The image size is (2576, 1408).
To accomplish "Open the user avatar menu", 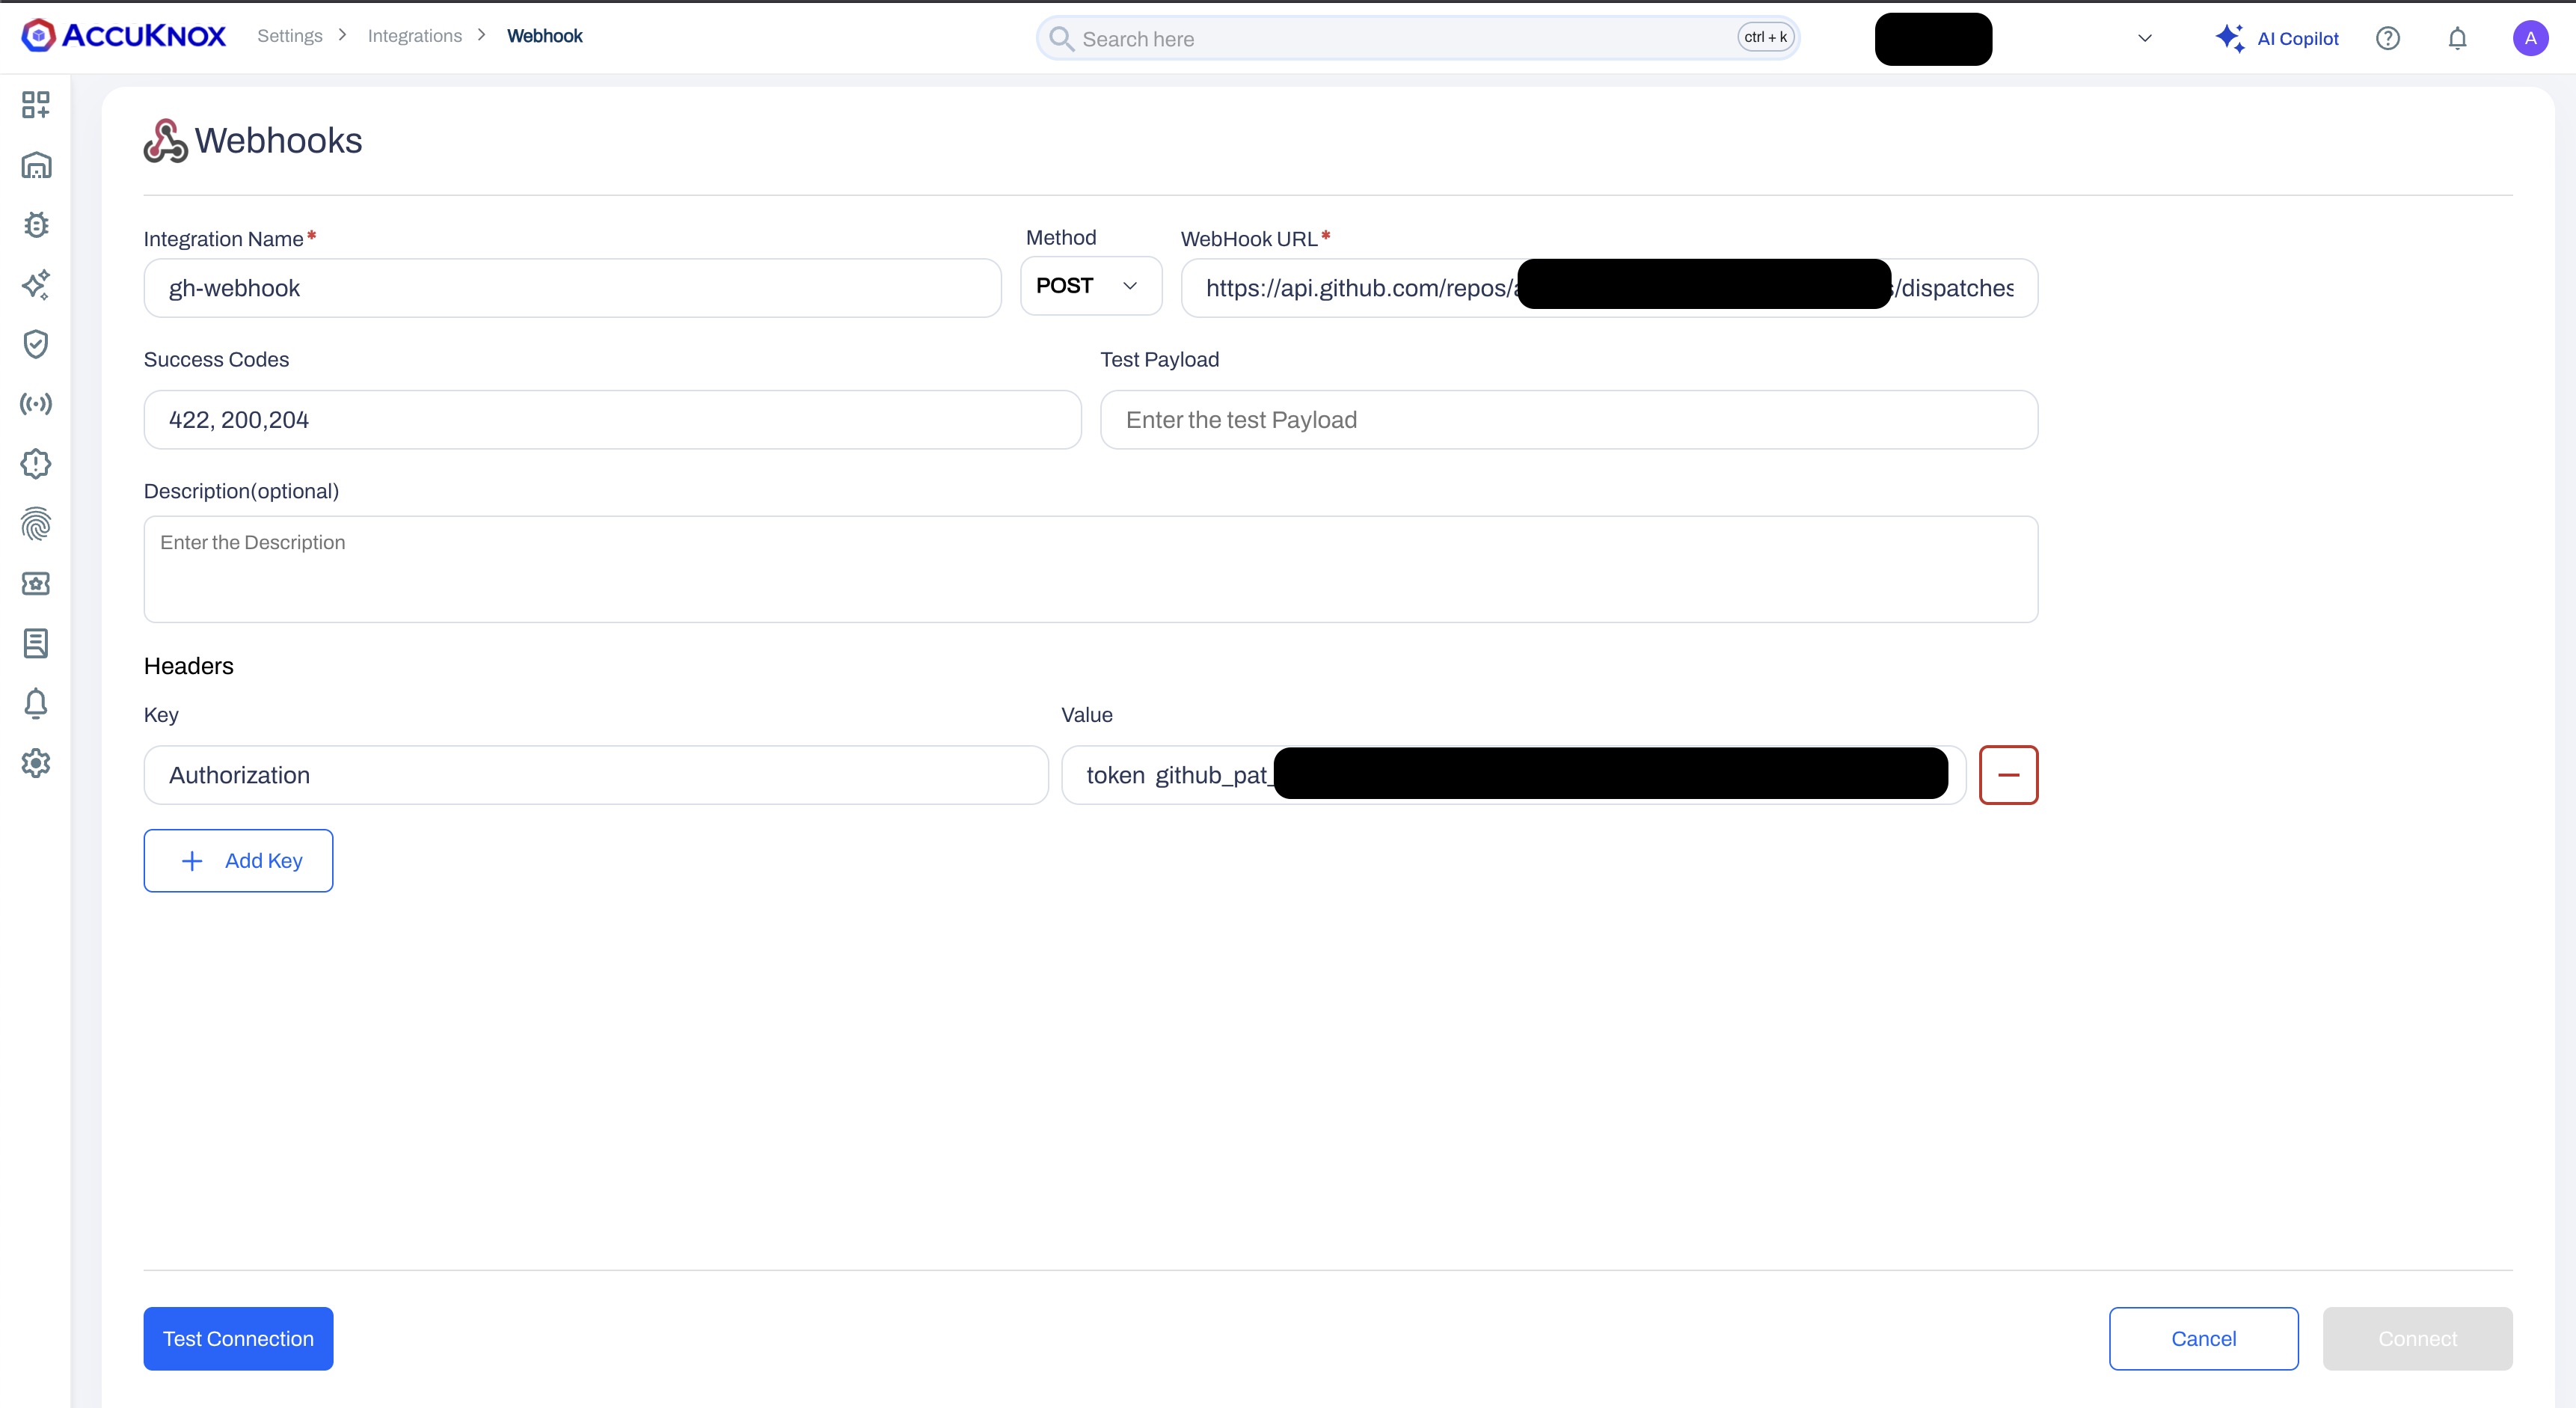I will 2530,39.
